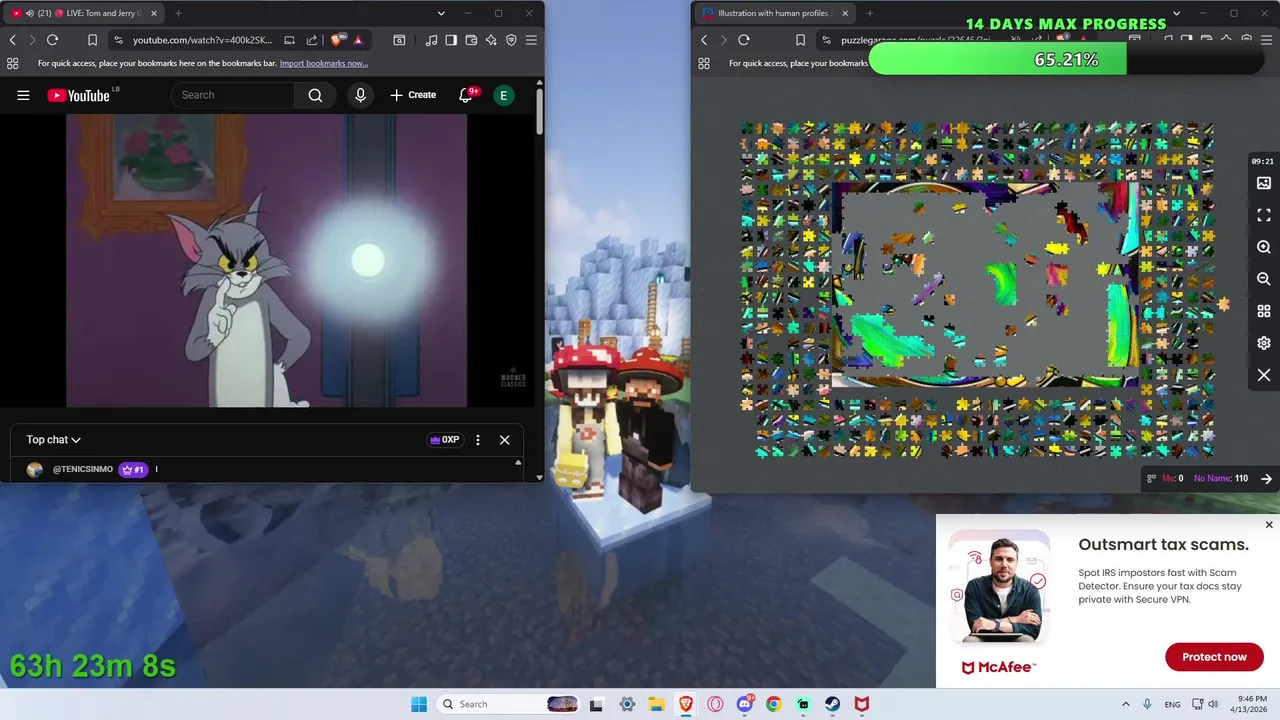The image size is (1280, 720).
Task: Close the Illustration puzzle tab
Action: pyautogui.click(x=845, y=13)
